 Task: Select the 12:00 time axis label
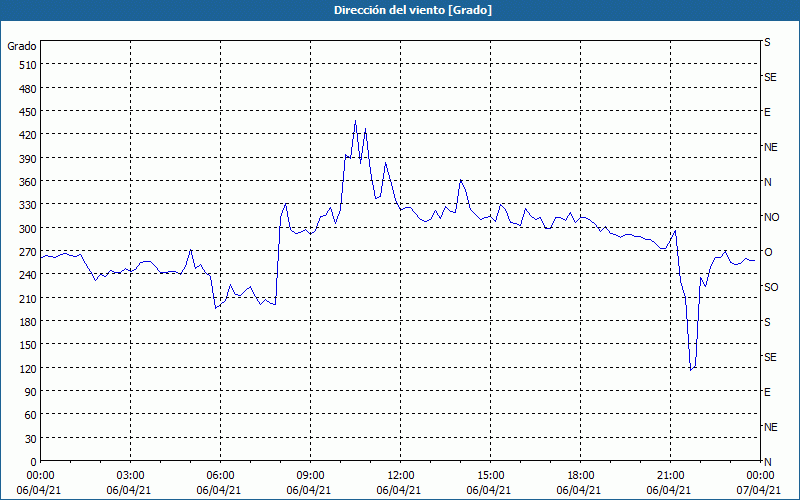coord(401,476)
